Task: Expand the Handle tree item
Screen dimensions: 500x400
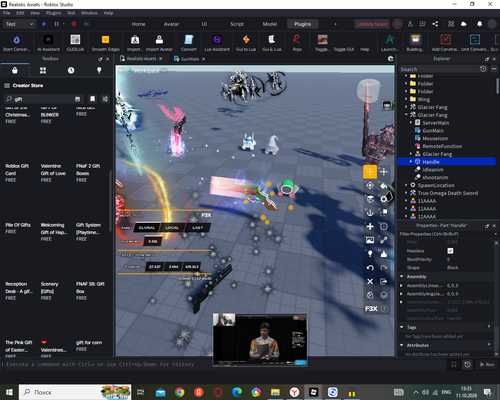Action: tap(411, 162)
